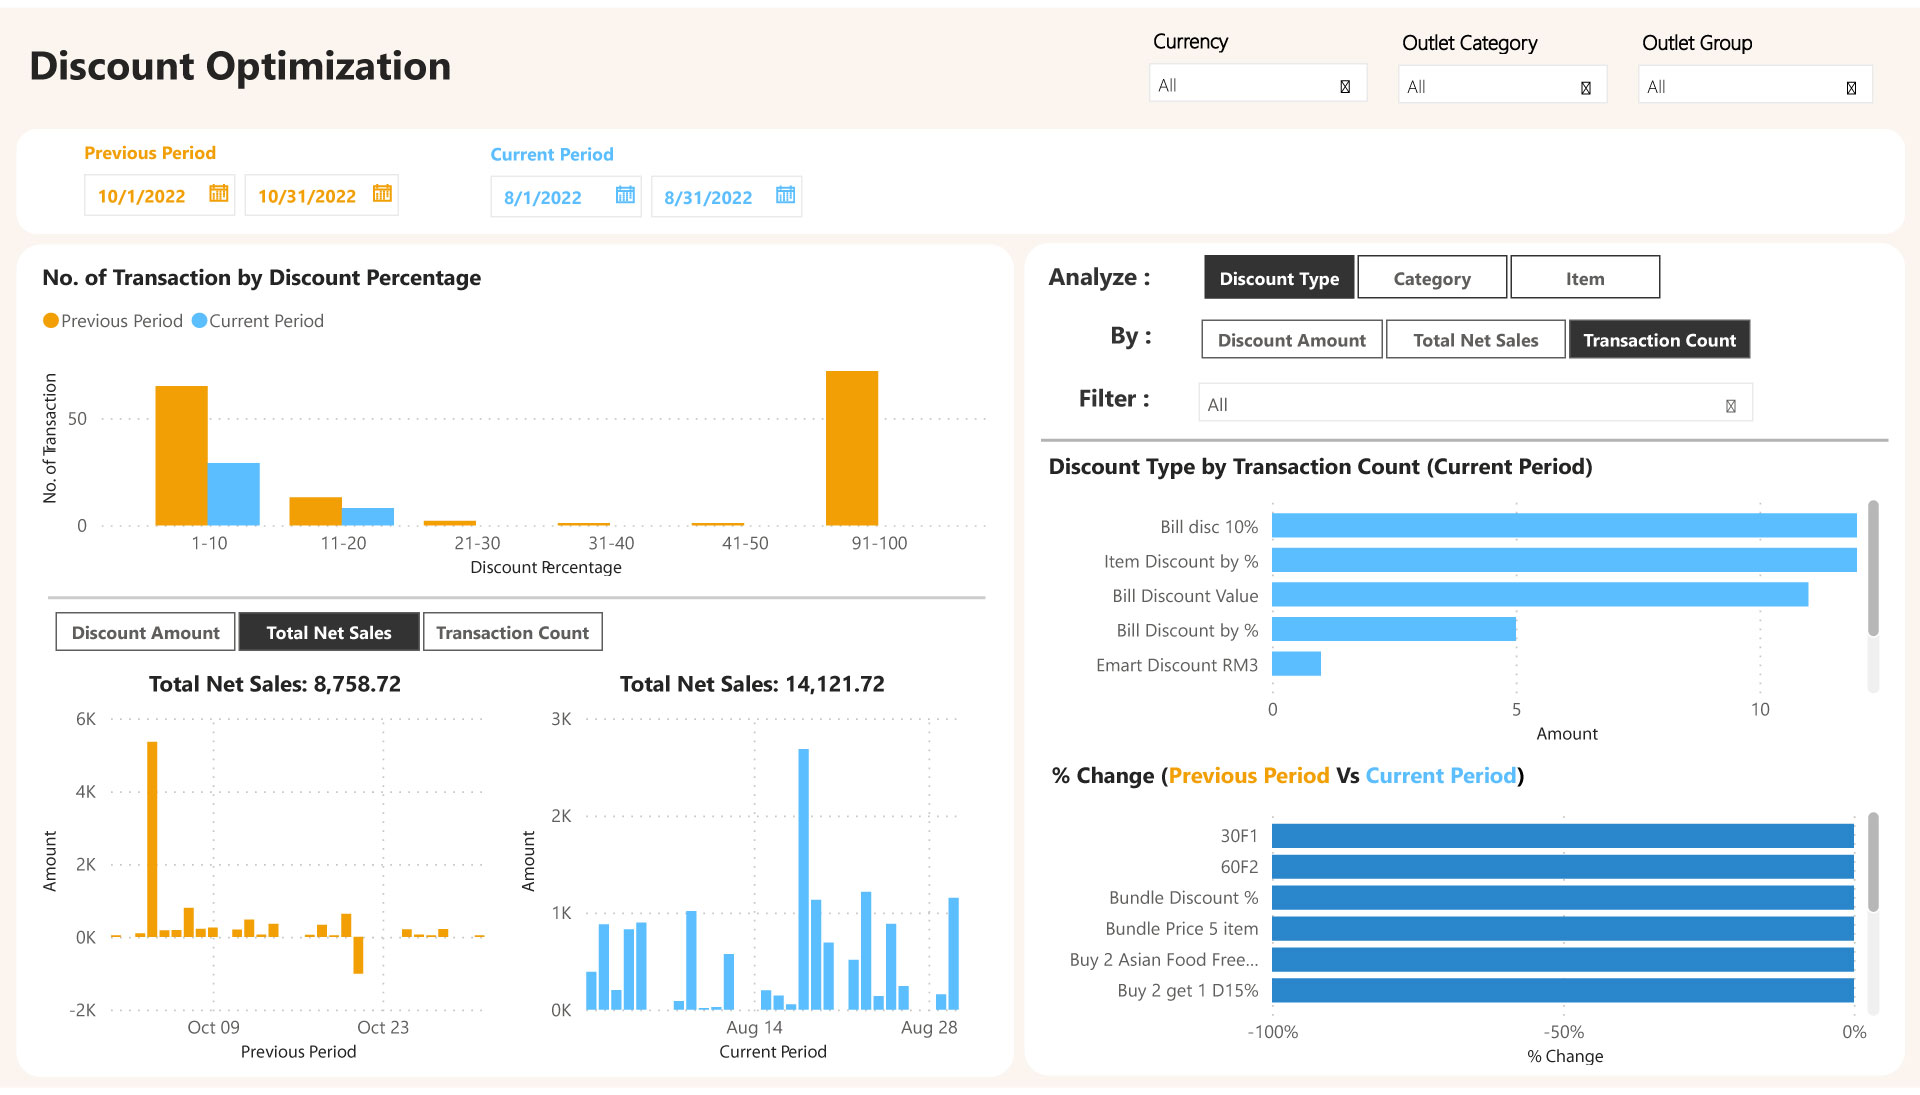
Task: Toggle the Previous Period legend item
Action: pos(113,320)
